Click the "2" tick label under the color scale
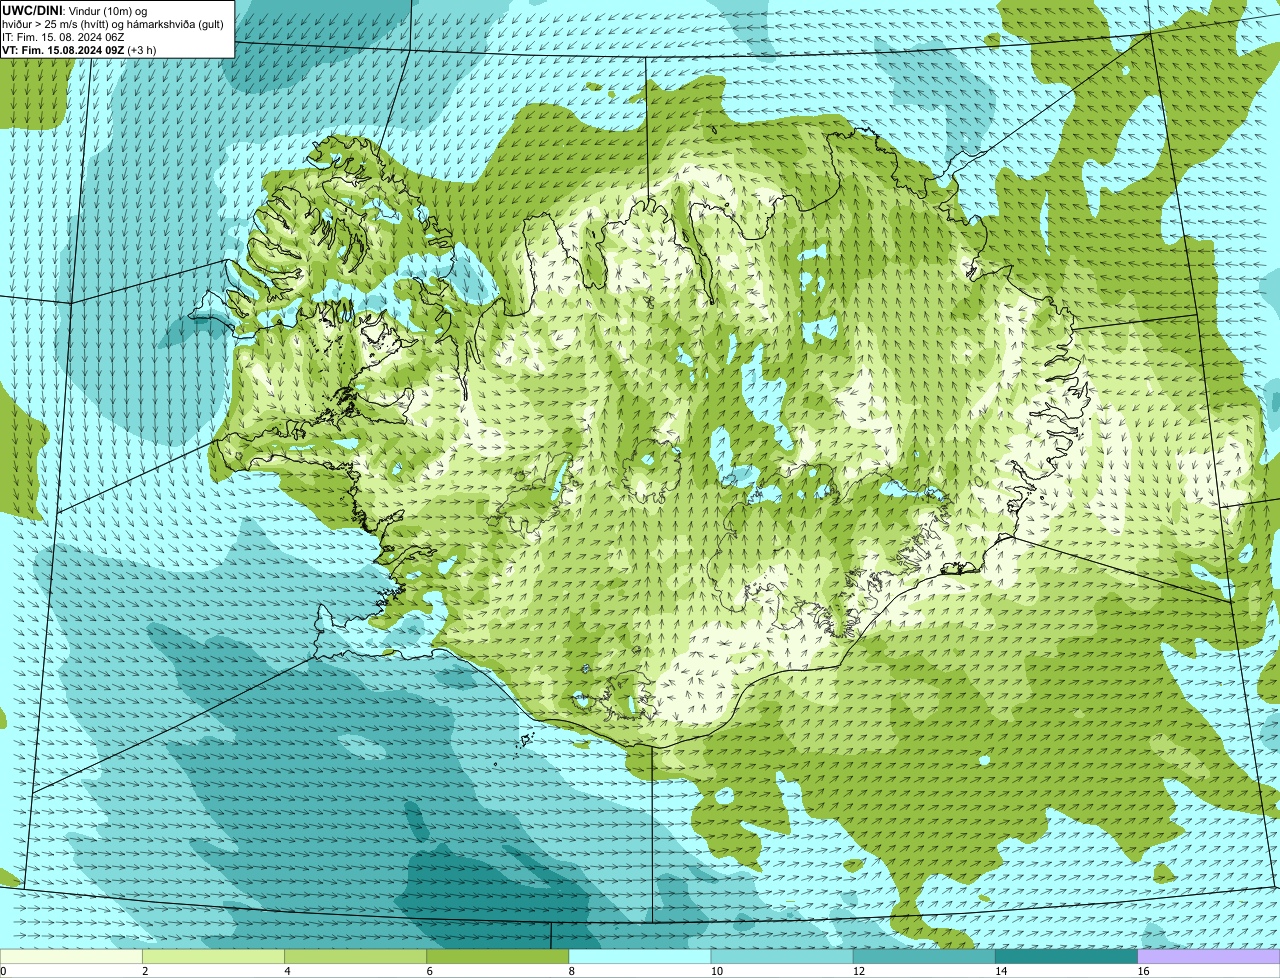 (x=145, y=971)
